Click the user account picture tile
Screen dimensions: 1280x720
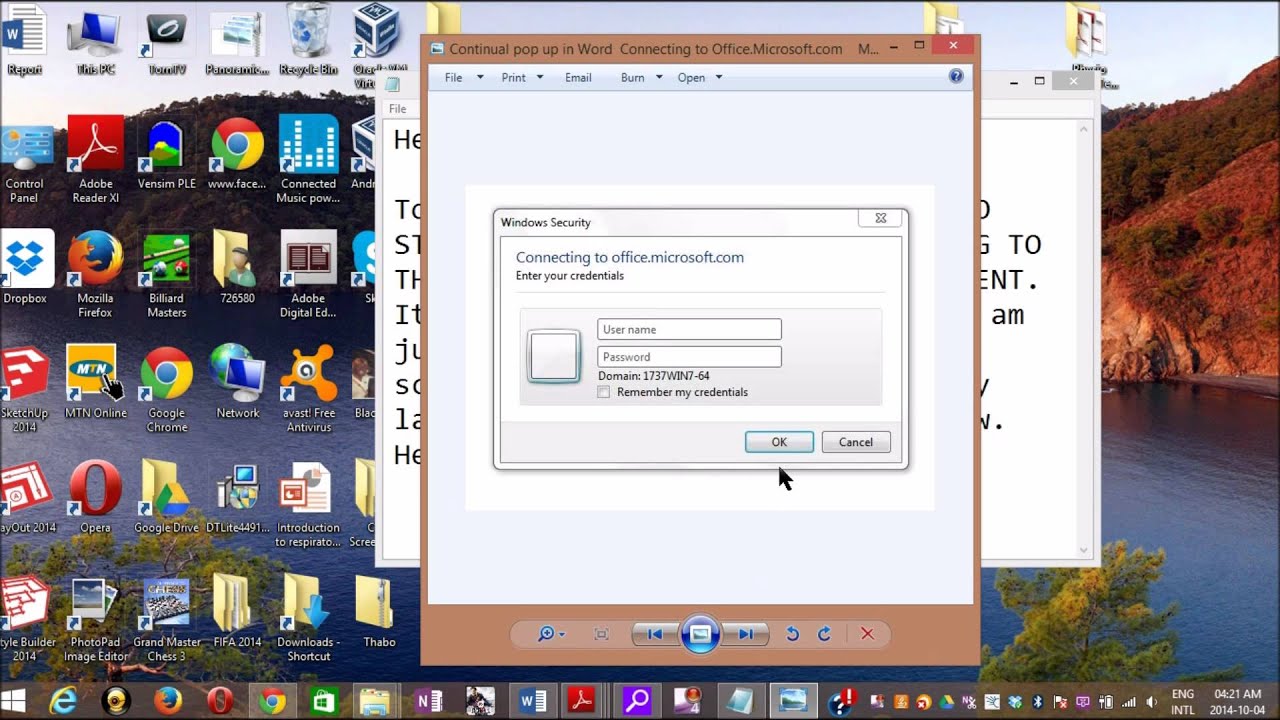pos(553,356)
